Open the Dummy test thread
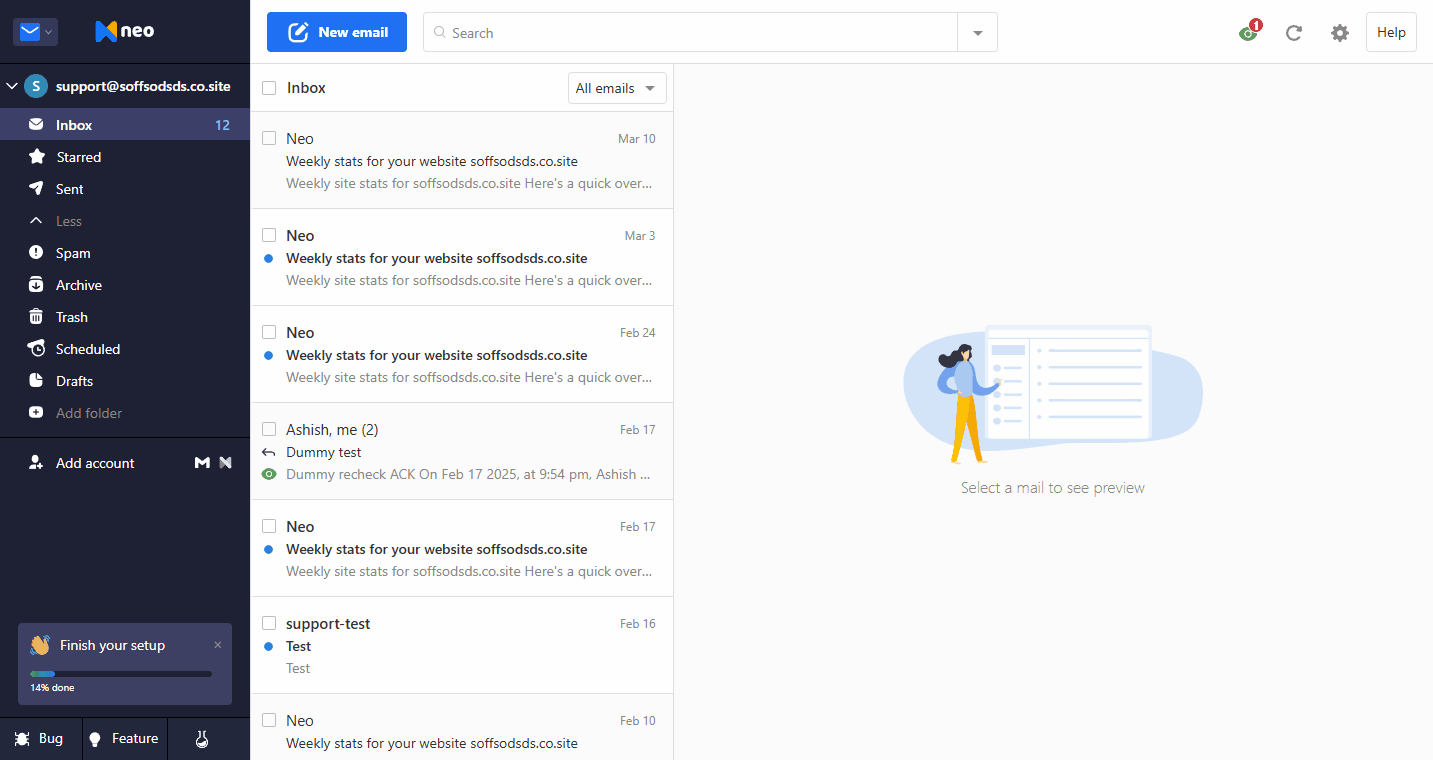The height and width of the screenshot is (760, 1433). 462,451
